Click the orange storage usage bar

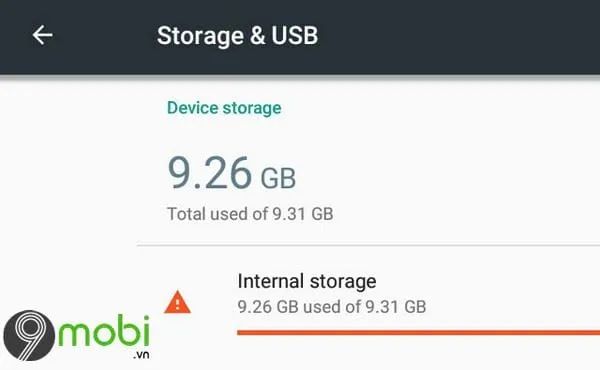click(x=419, y=333)
